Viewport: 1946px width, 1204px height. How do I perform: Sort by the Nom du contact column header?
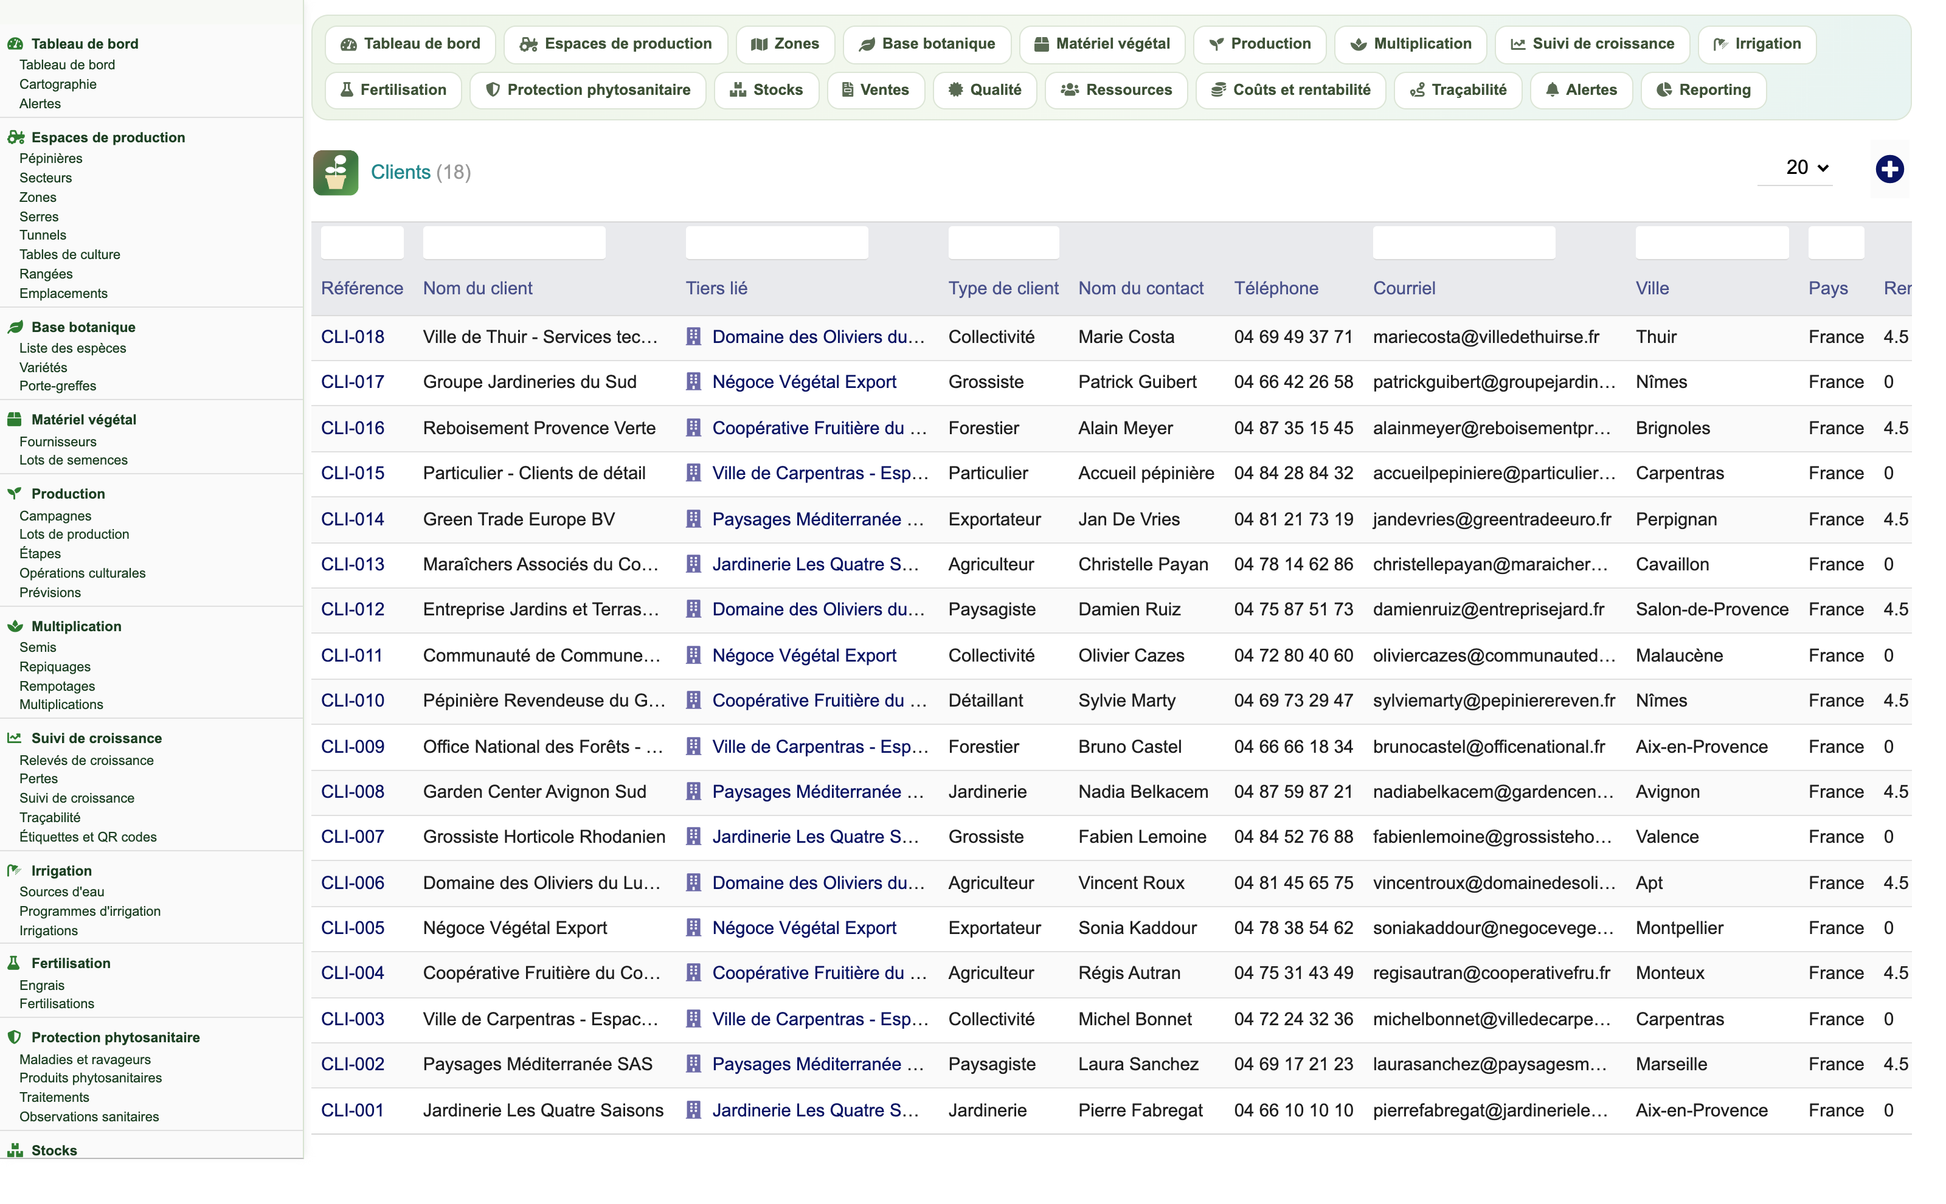pos(1141,288)
